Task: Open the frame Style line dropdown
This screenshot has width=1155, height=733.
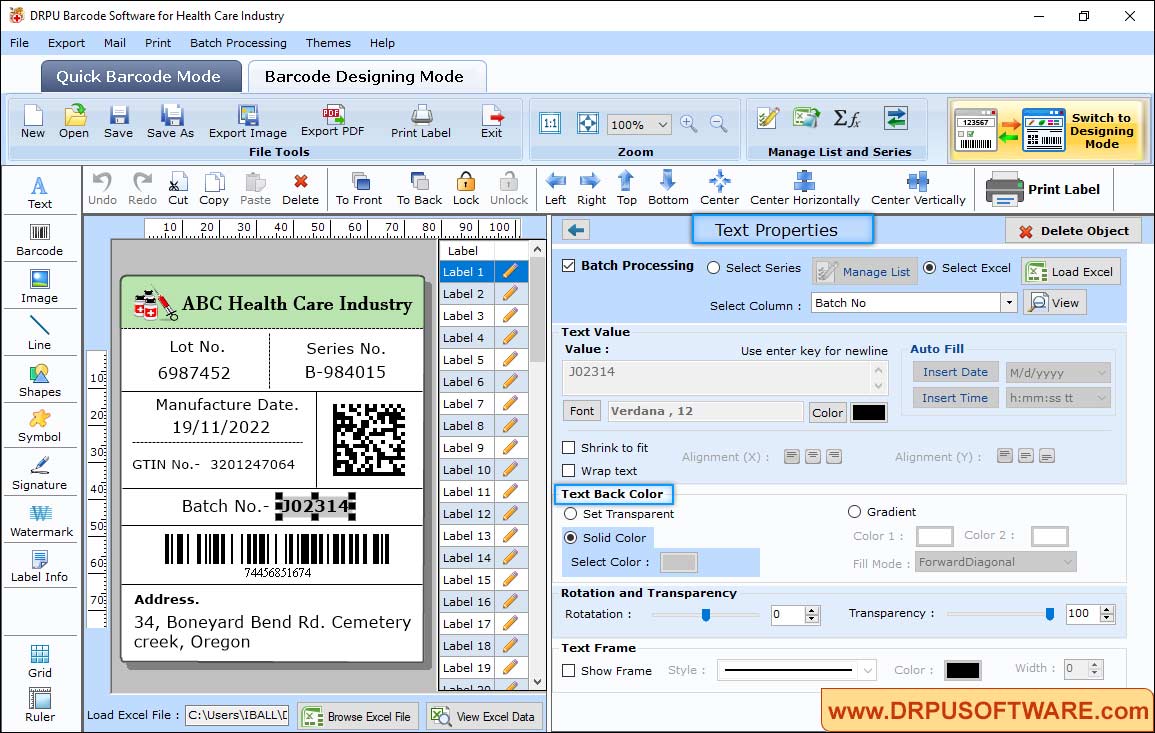Action: tap(796, 670)
